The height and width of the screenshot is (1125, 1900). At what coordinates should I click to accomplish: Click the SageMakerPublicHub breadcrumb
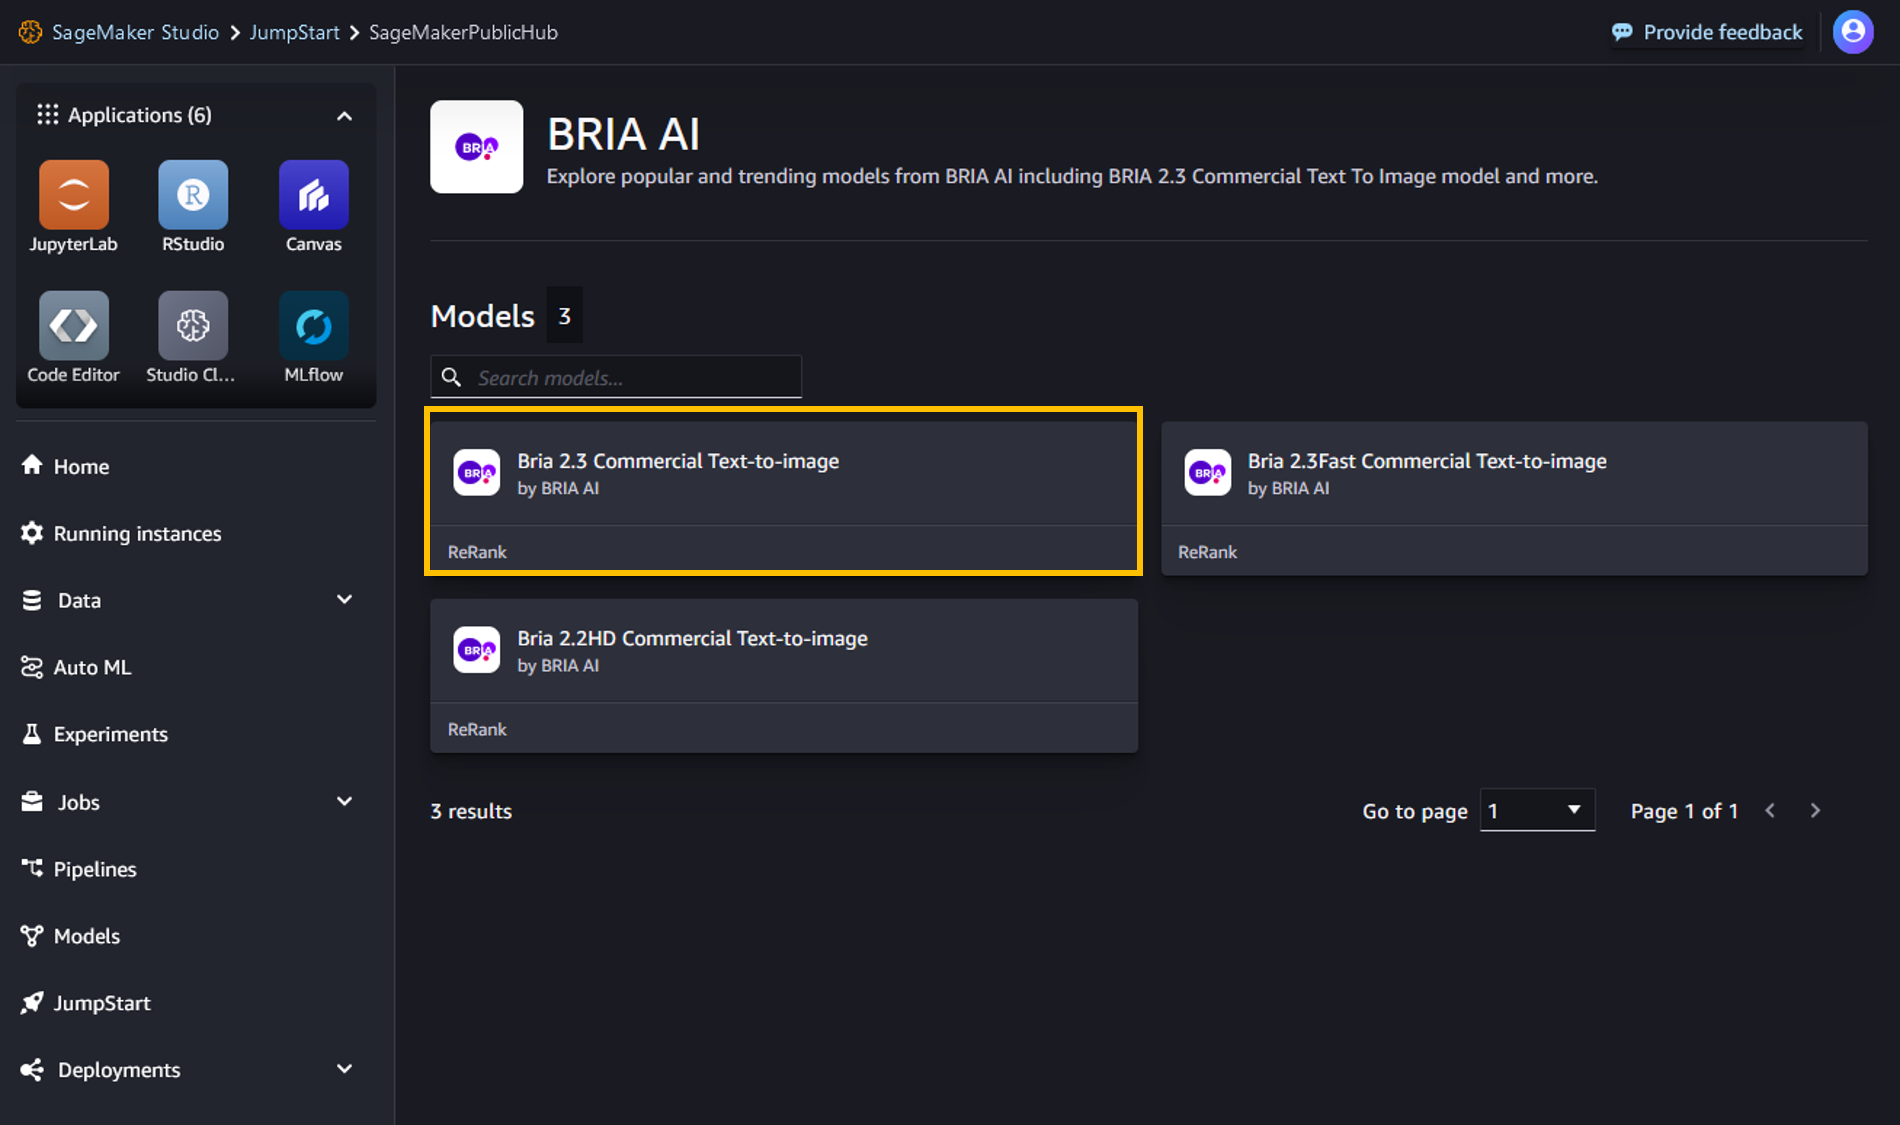coord(463,32)
